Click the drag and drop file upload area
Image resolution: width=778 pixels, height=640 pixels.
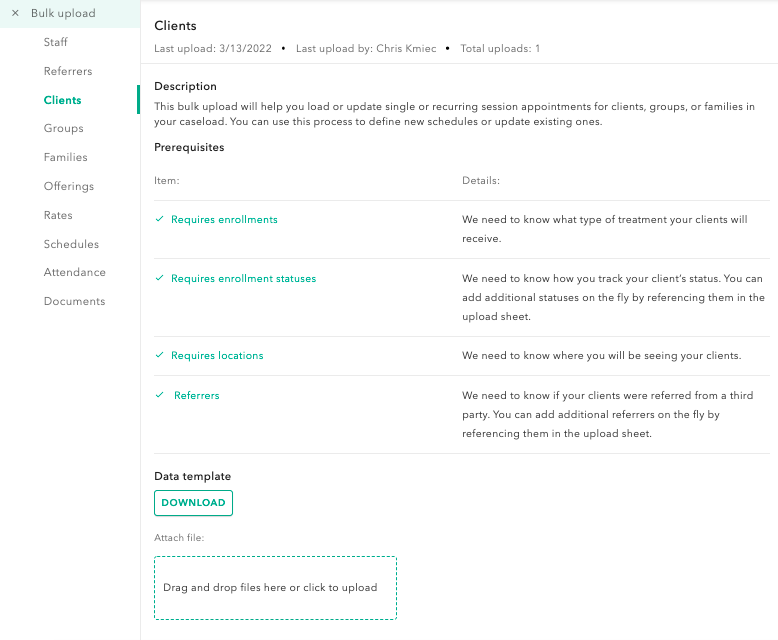tap(275, 587)
